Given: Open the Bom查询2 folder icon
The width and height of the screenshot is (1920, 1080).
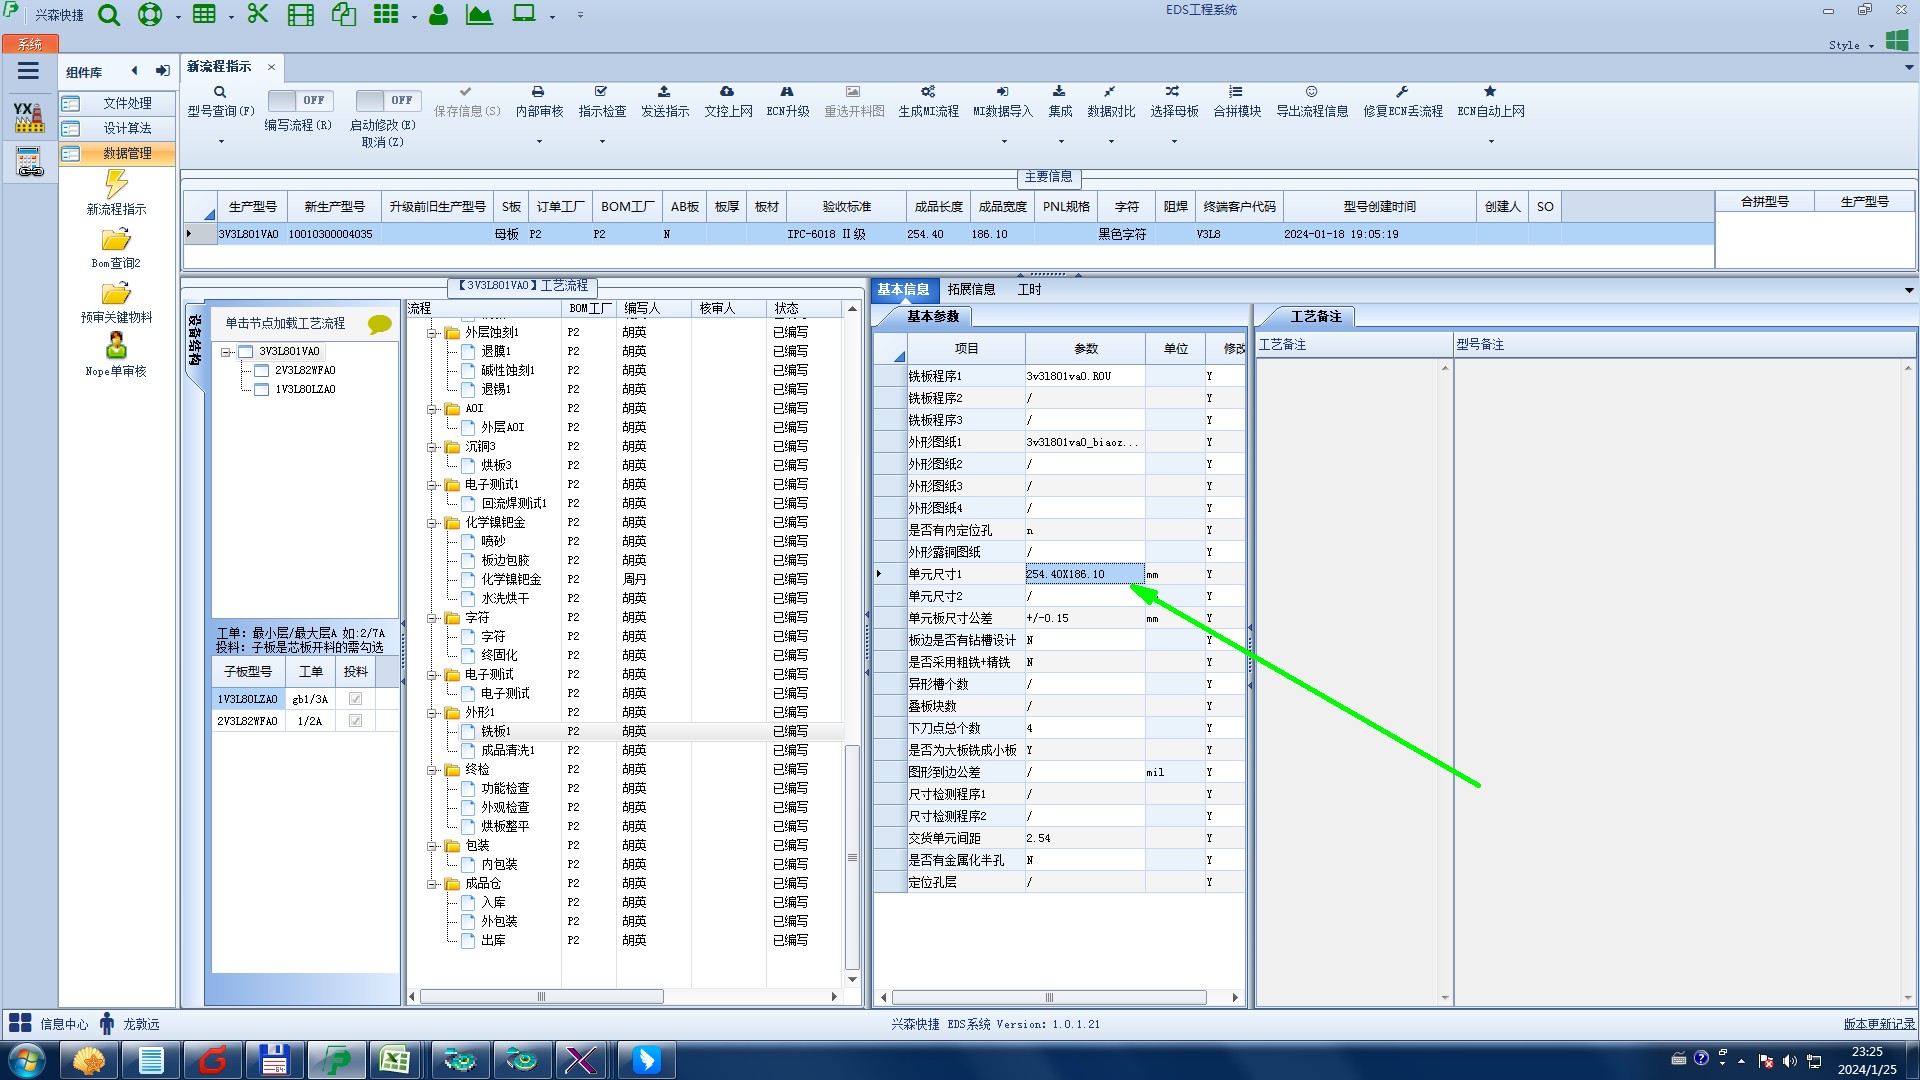Looking at the screenshot, I should coord(116,240).
